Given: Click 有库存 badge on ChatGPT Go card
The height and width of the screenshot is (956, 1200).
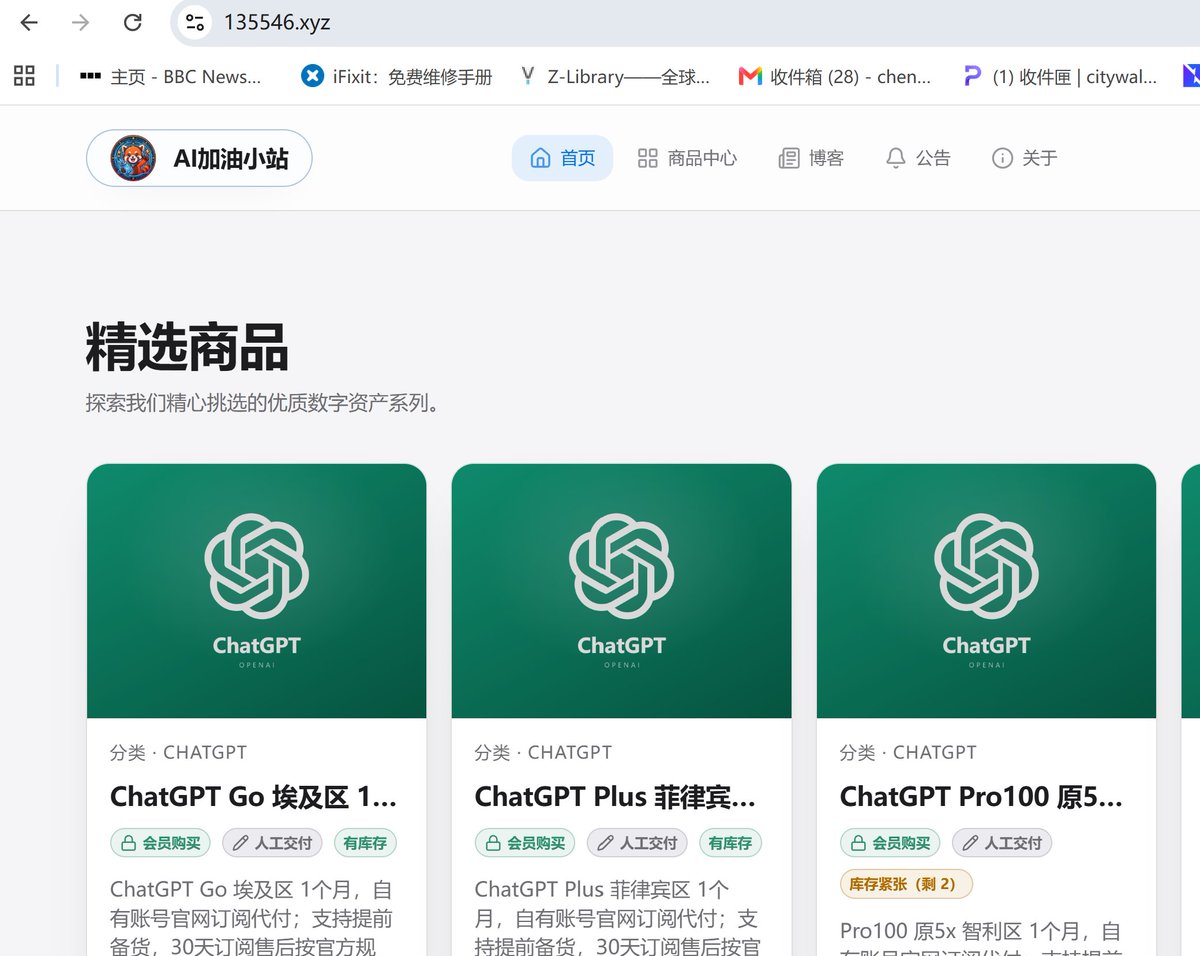Looking at the screenshot, I should tap(365, 843).
